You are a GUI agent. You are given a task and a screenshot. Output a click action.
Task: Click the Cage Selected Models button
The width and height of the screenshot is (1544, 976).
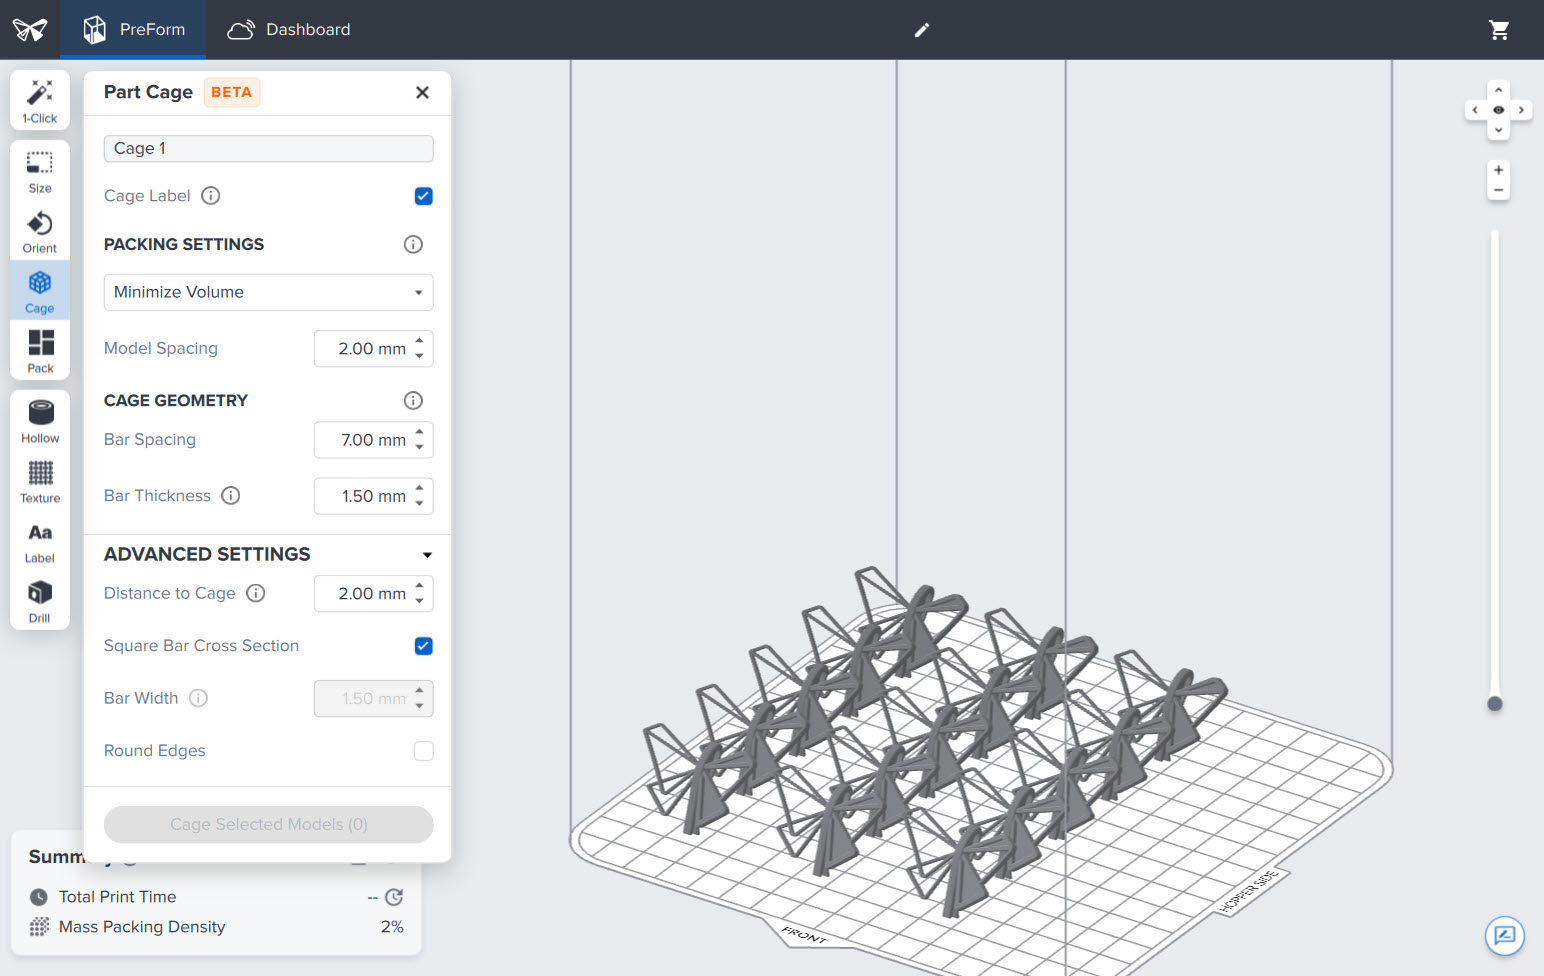click(268, 824)
